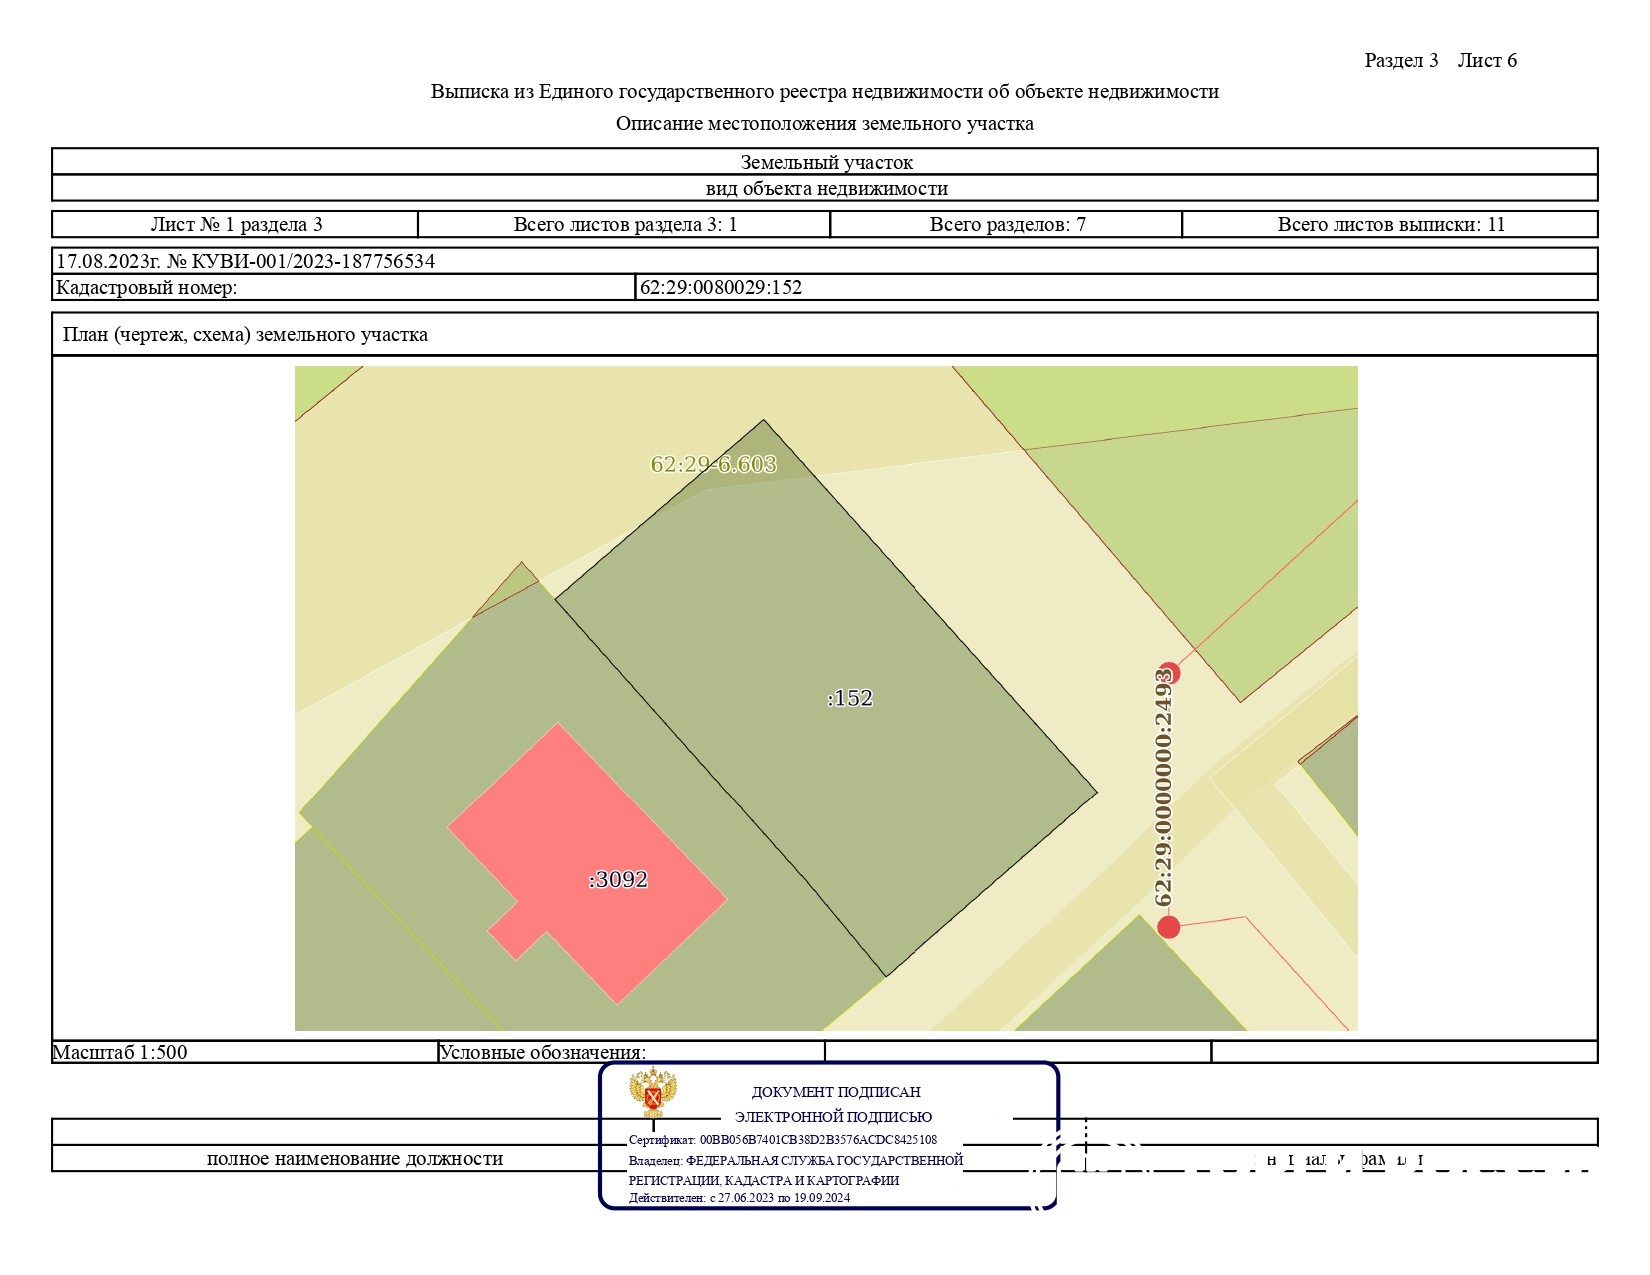Click the 'Лист 6' header text
This screenshot has width=1650, height=1275.
1487,60
